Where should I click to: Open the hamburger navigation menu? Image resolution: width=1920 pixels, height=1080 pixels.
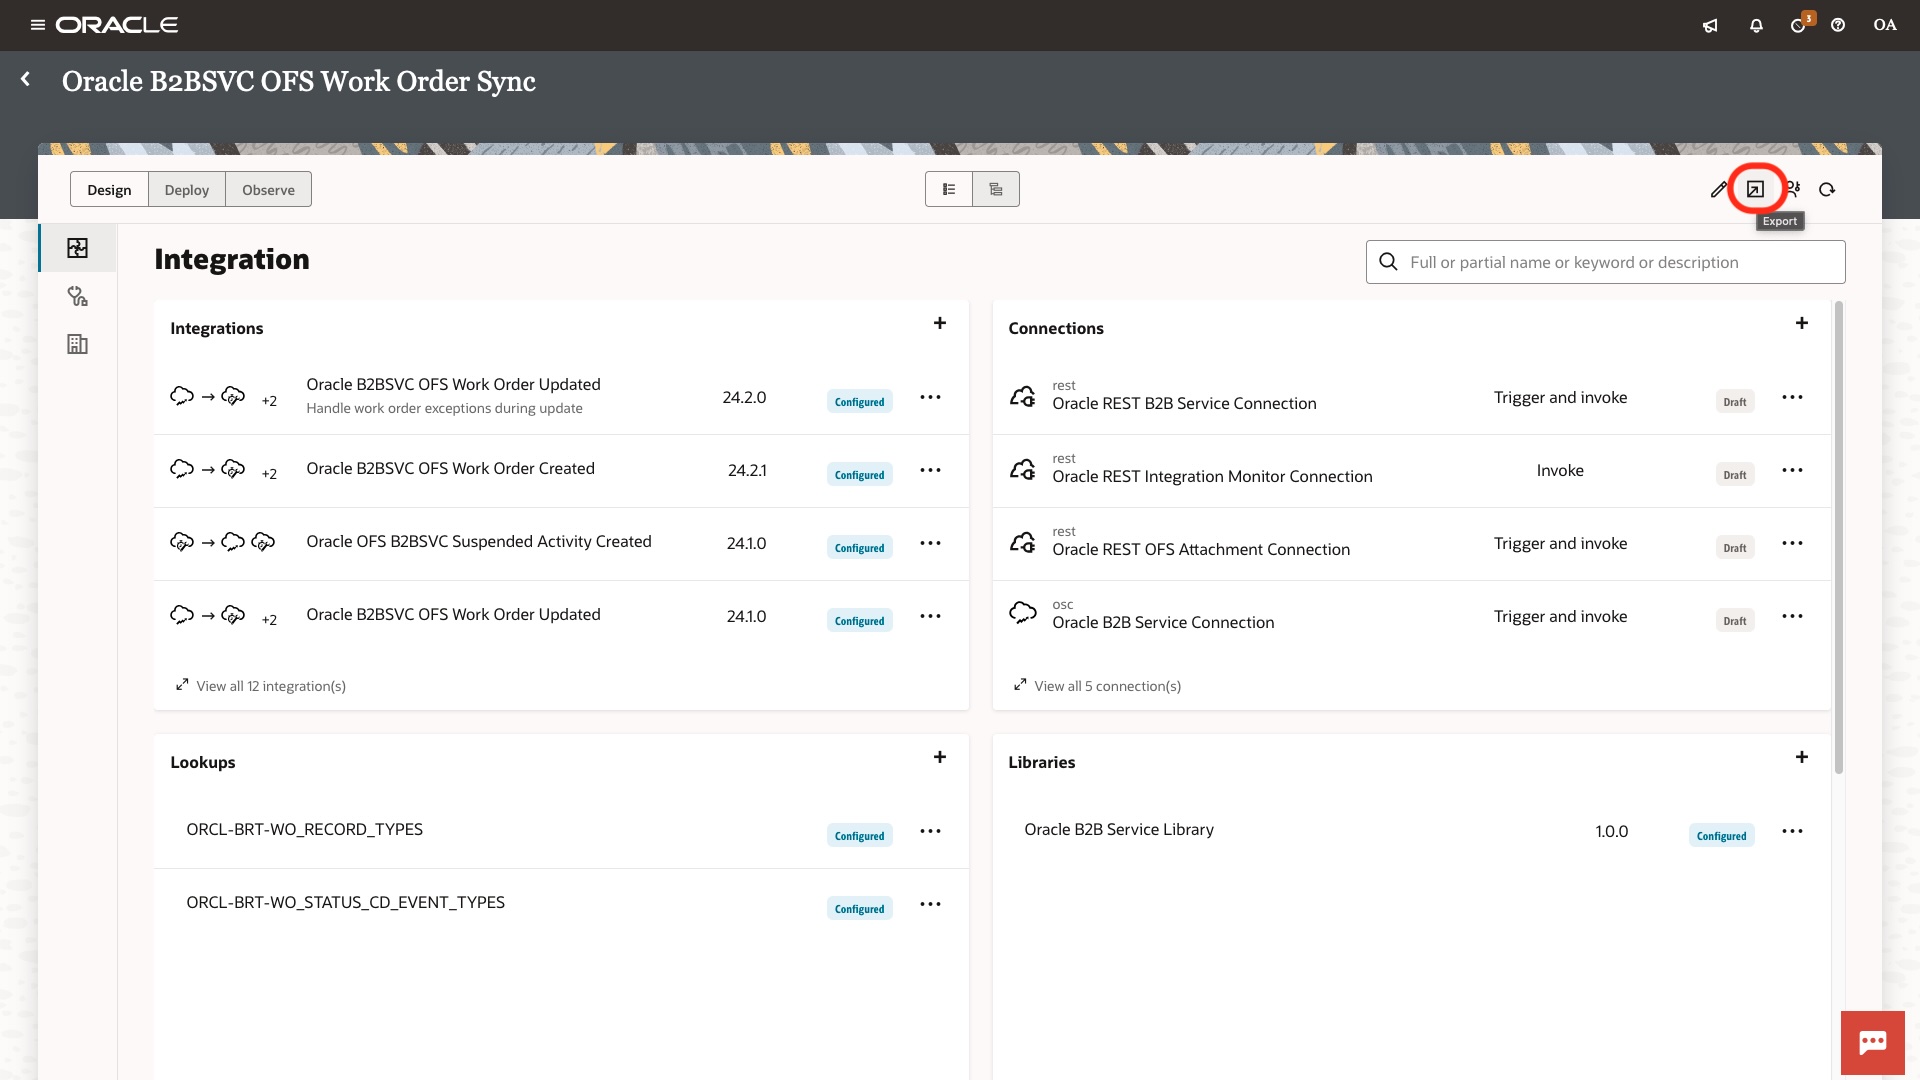38,25
